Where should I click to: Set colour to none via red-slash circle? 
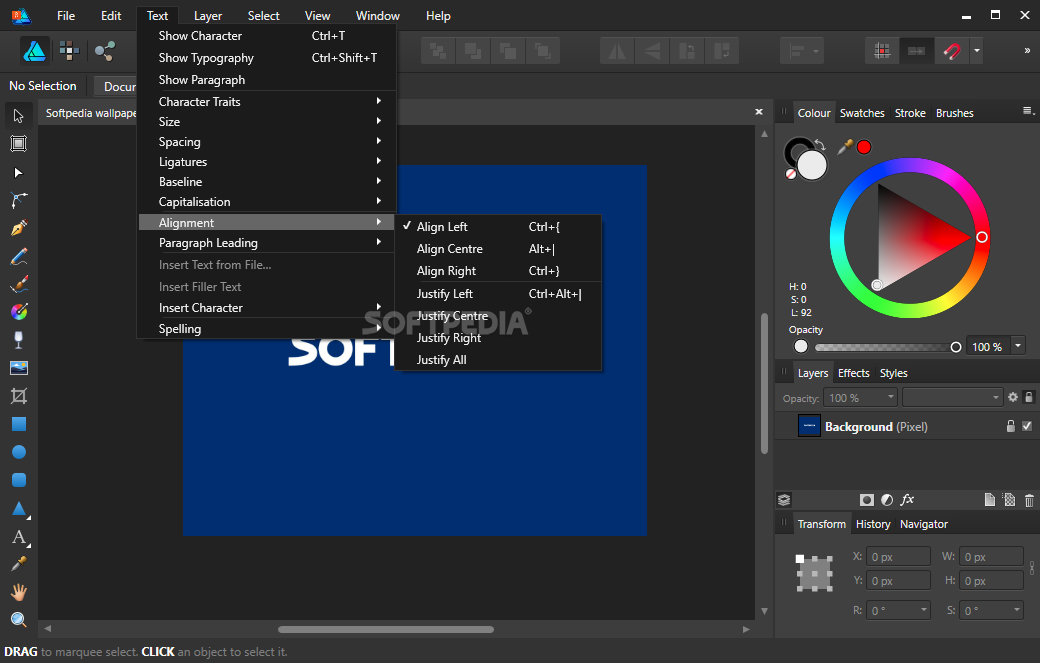791,174
